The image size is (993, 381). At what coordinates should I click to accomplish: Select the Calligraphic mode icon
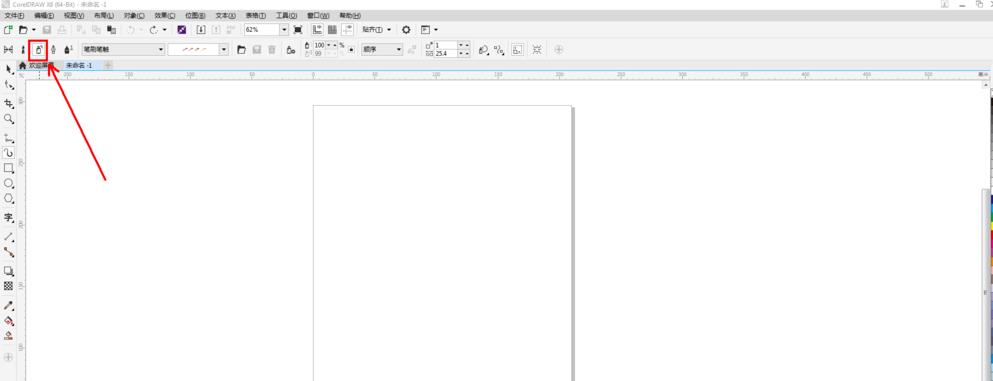[x=53, y=49]
